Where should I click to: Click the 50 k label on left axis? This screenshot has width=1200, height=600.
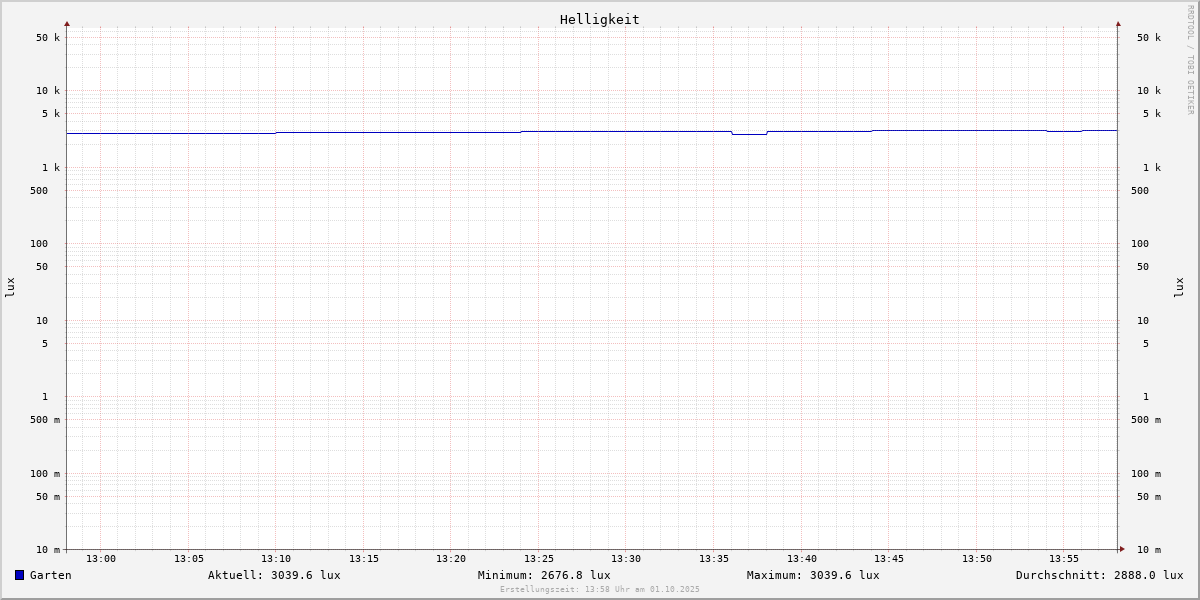[48, 38]
